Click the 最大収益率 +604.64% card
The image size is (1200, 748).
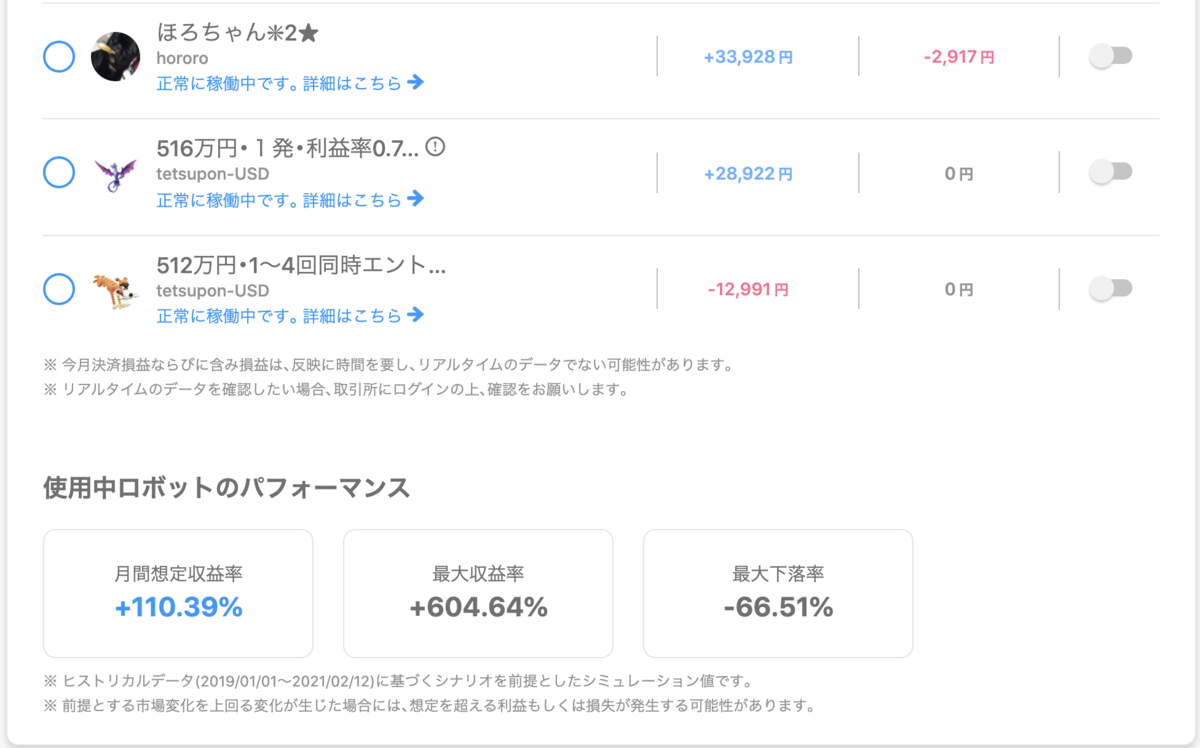click(x=478, y=593)
